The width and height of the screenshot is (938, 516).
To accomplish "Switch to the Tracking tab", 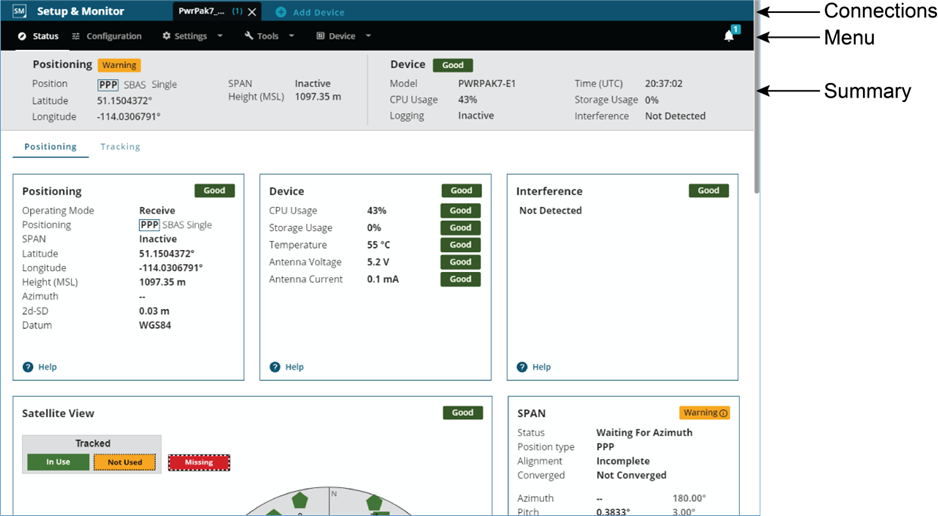I will (x=120, y=146).
